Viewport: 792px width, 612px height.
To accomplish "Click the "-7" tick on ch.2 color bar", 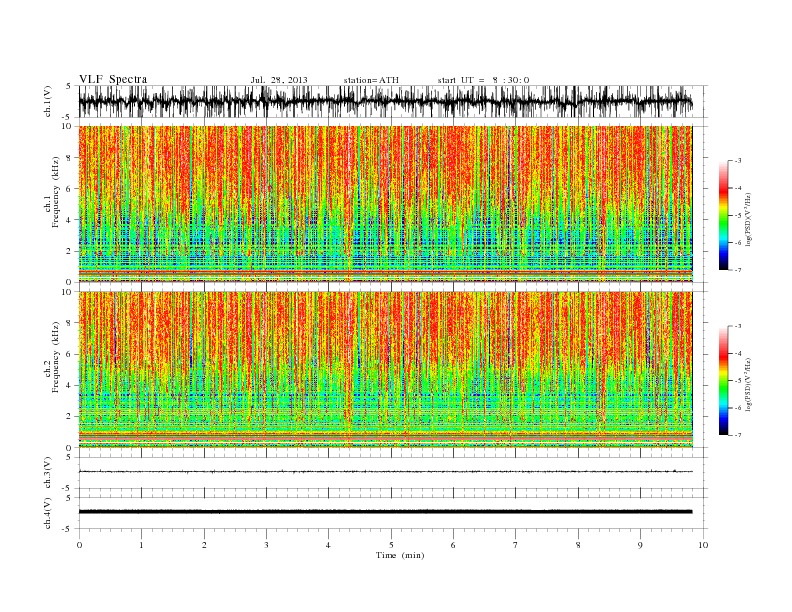I will point(737,435).
